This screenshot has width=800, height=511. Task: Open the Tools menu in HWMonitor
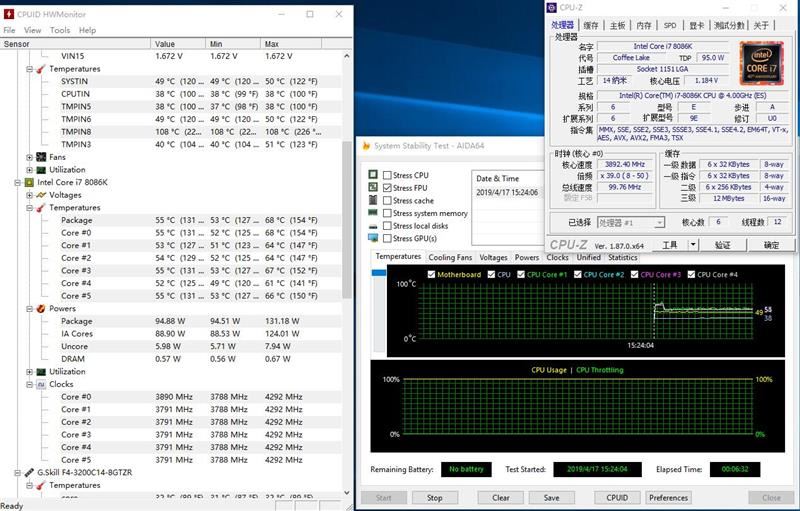coord(60,30)
